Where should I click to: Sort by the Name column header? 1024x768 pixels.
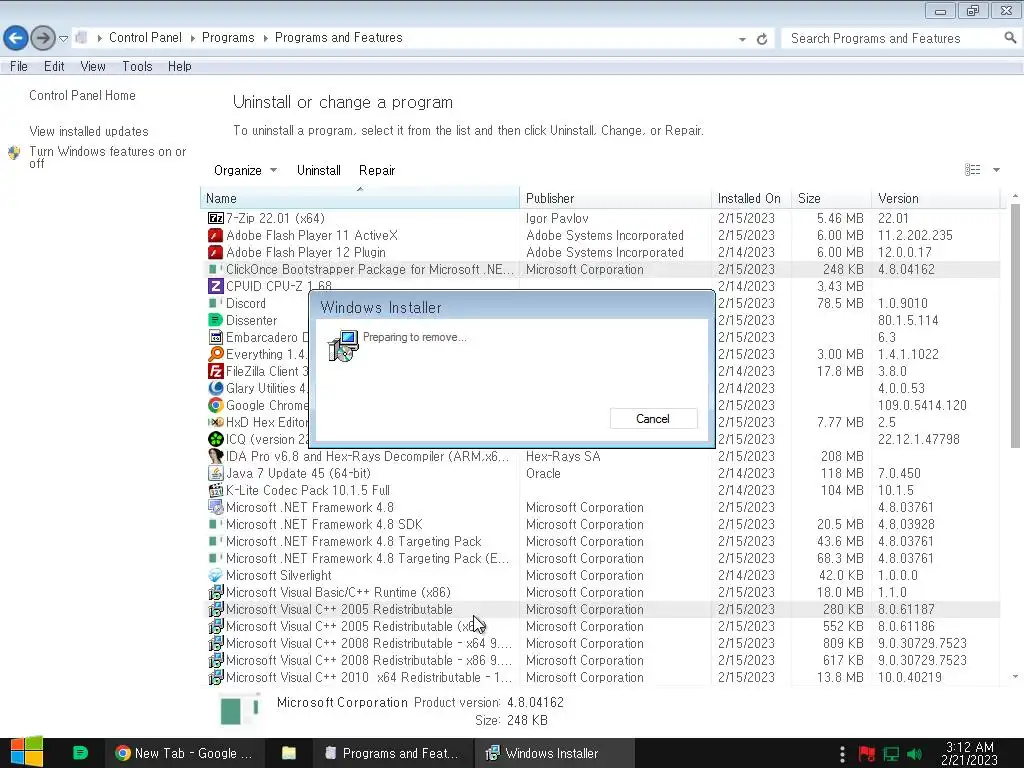point(360,198)
